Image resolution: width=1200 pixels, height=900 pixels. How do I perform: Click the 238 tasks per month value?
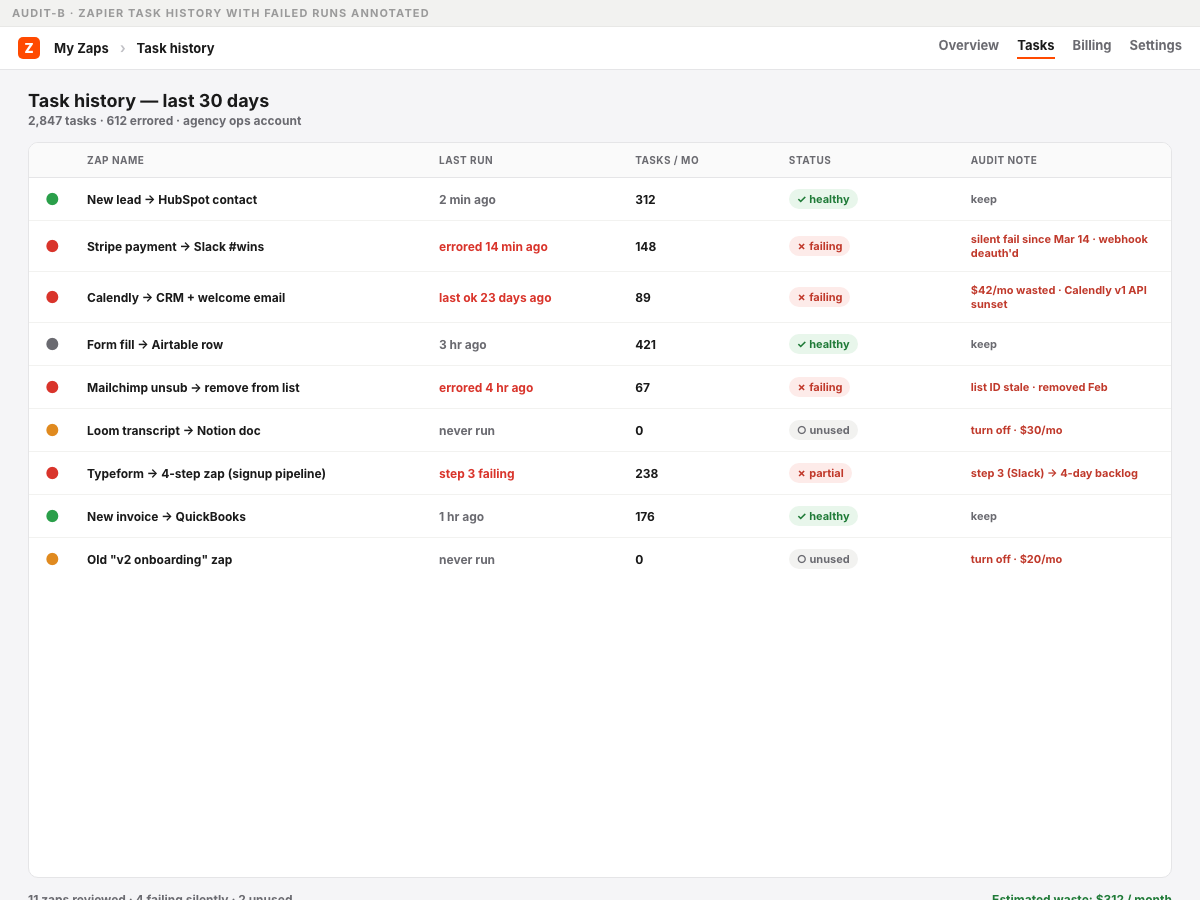(x=646, y=473)
